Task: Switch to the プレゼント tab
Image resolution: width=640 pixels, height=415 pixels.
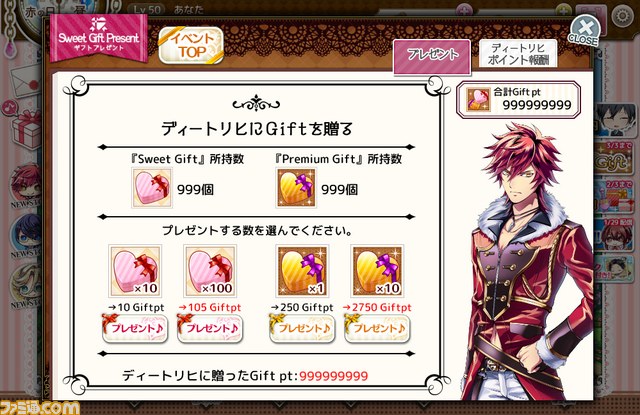Action: coord(432,57)
